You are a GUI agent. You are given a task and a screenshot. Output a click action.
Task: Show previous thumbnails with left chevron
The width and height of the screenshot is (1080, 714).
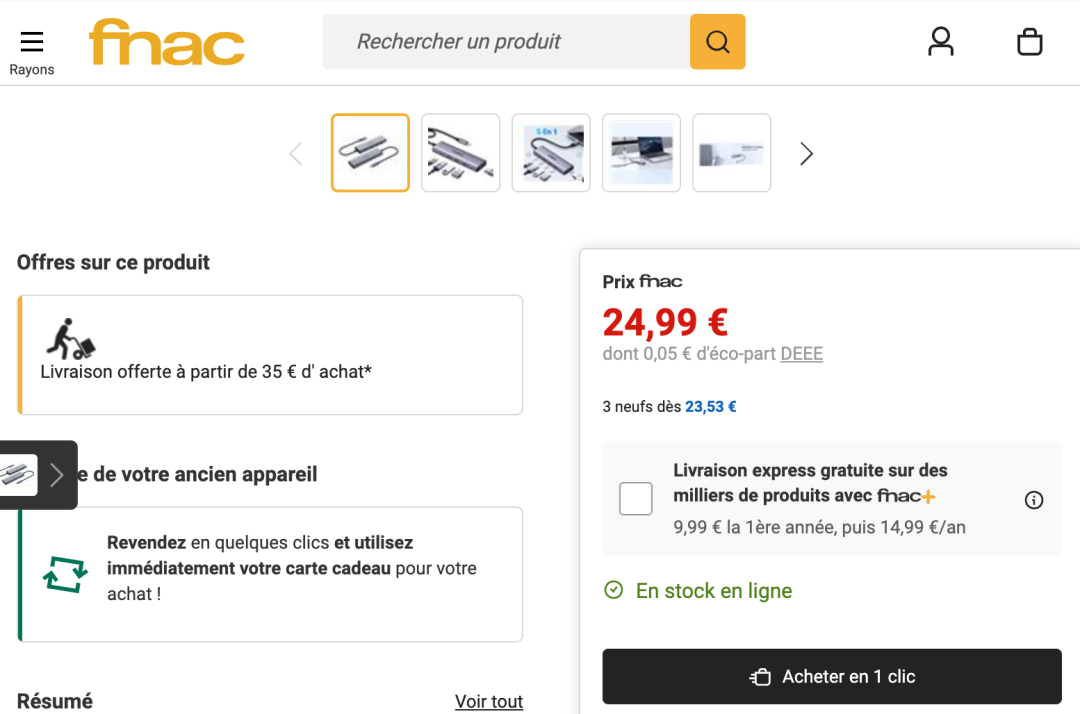[x=295, y=154]
